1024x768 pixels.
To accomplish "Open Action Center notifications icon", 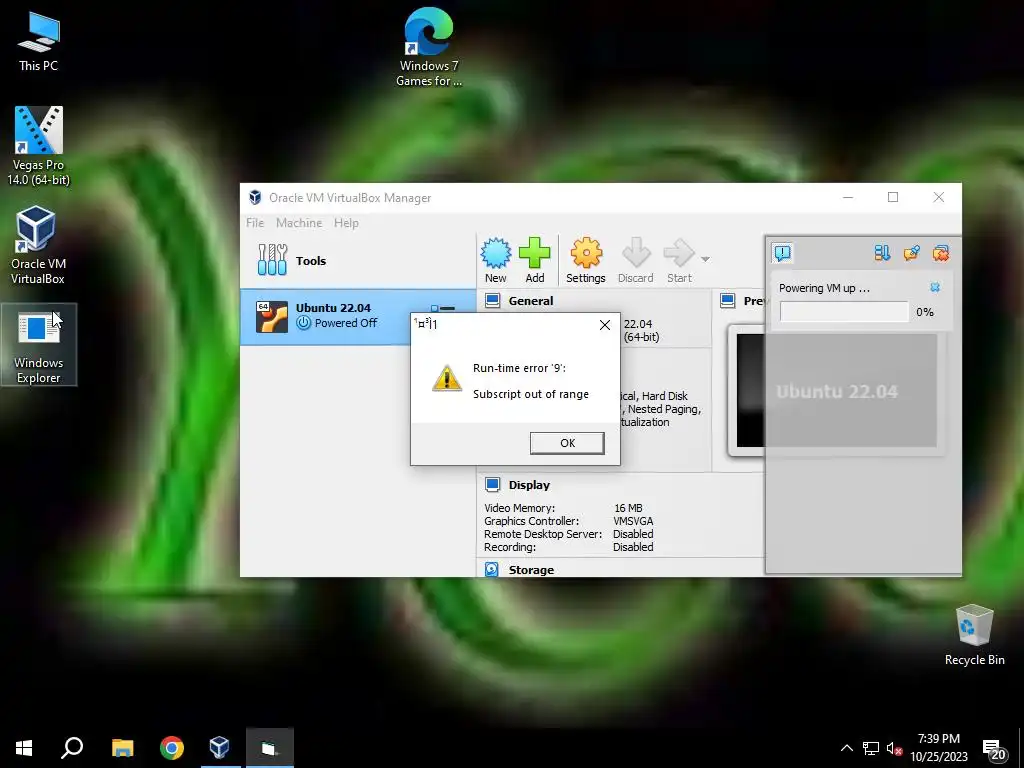I will coord(994,750).
